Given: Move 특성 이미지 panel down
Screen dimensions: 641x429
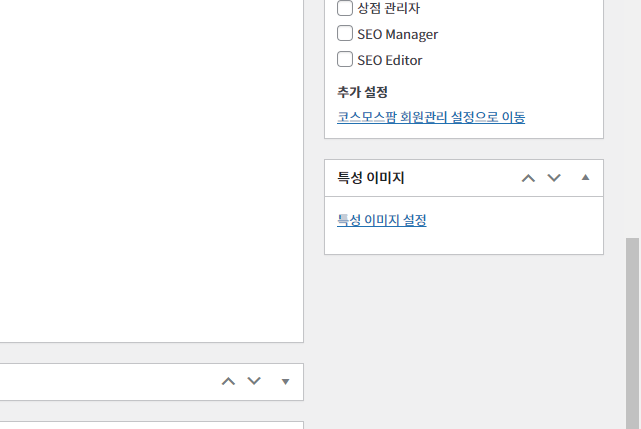Looking at the screenshot, I should pos(554,178).
